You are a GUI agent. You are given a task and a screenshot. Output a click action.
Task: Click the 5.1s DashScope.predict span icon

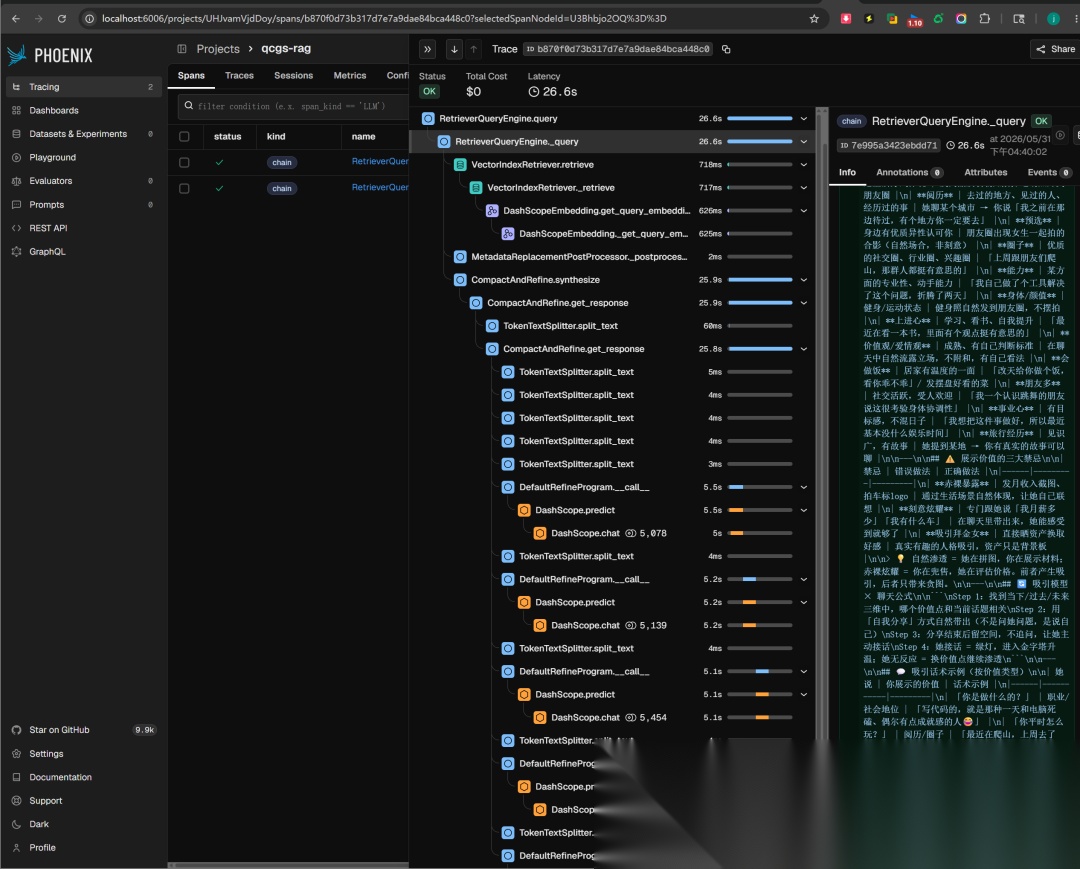(524, 694)
